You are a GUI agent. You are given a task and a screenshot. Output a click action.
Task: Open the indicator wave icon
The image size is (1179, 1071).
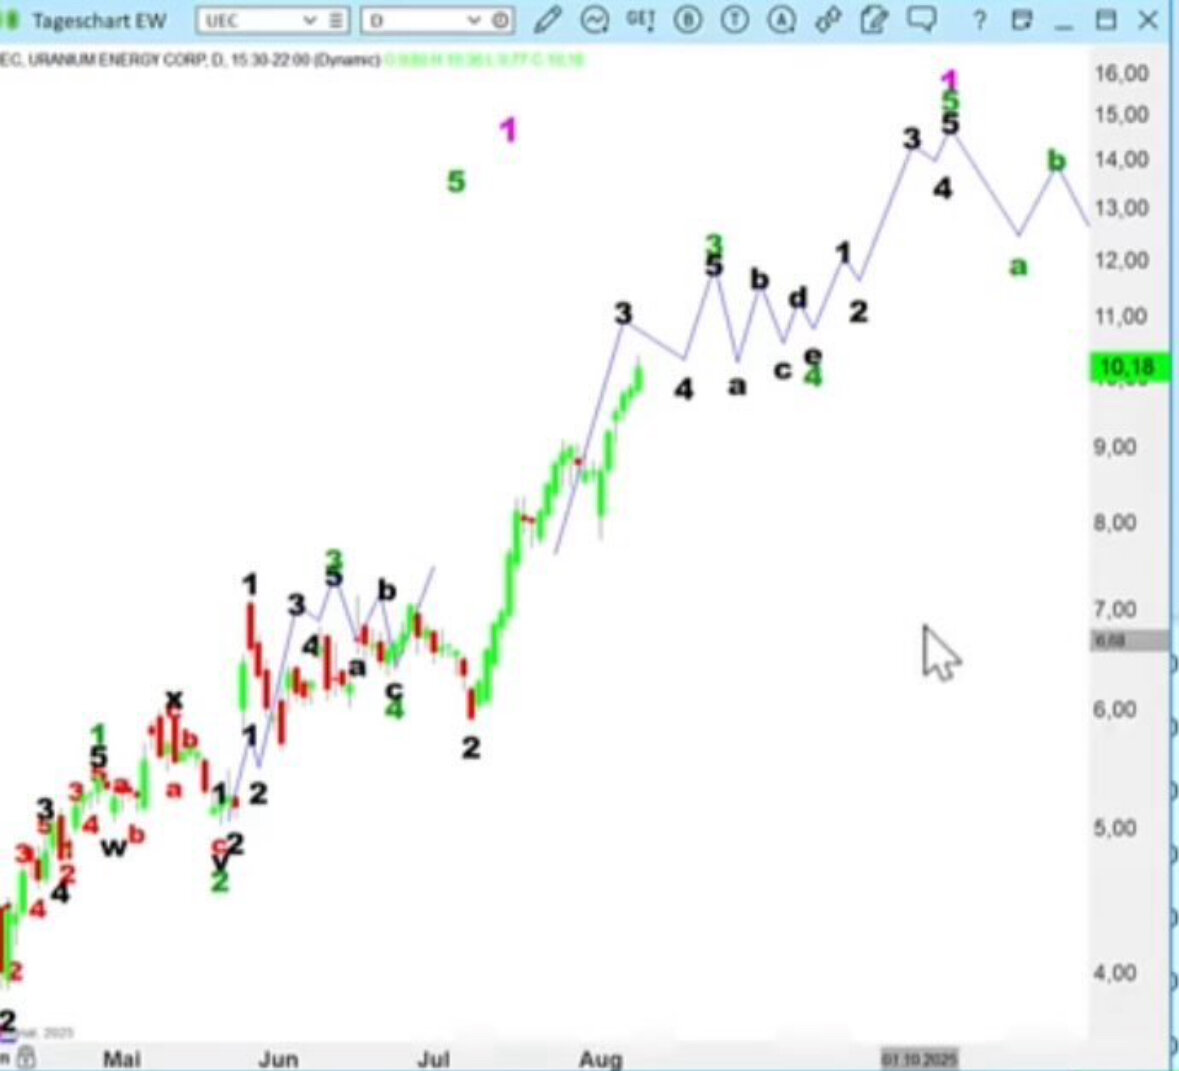tap(595, 20)
